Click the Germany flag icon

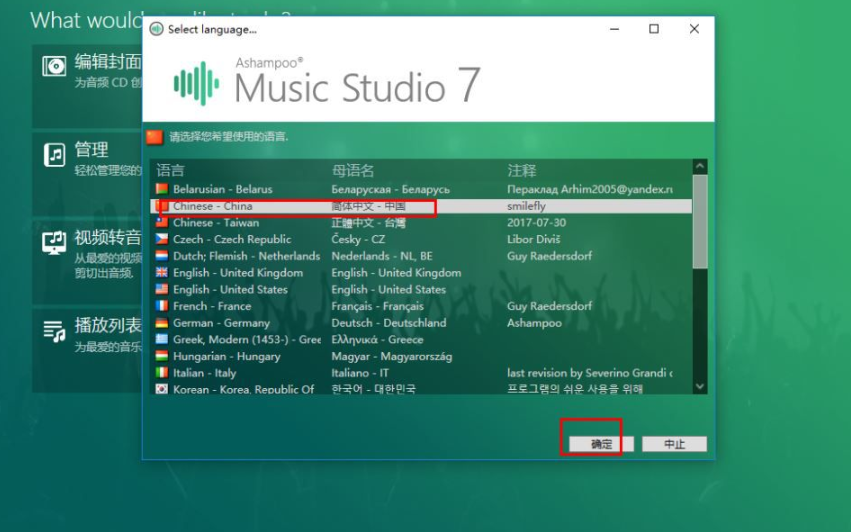pyautogui.click(x=161, y=323)
